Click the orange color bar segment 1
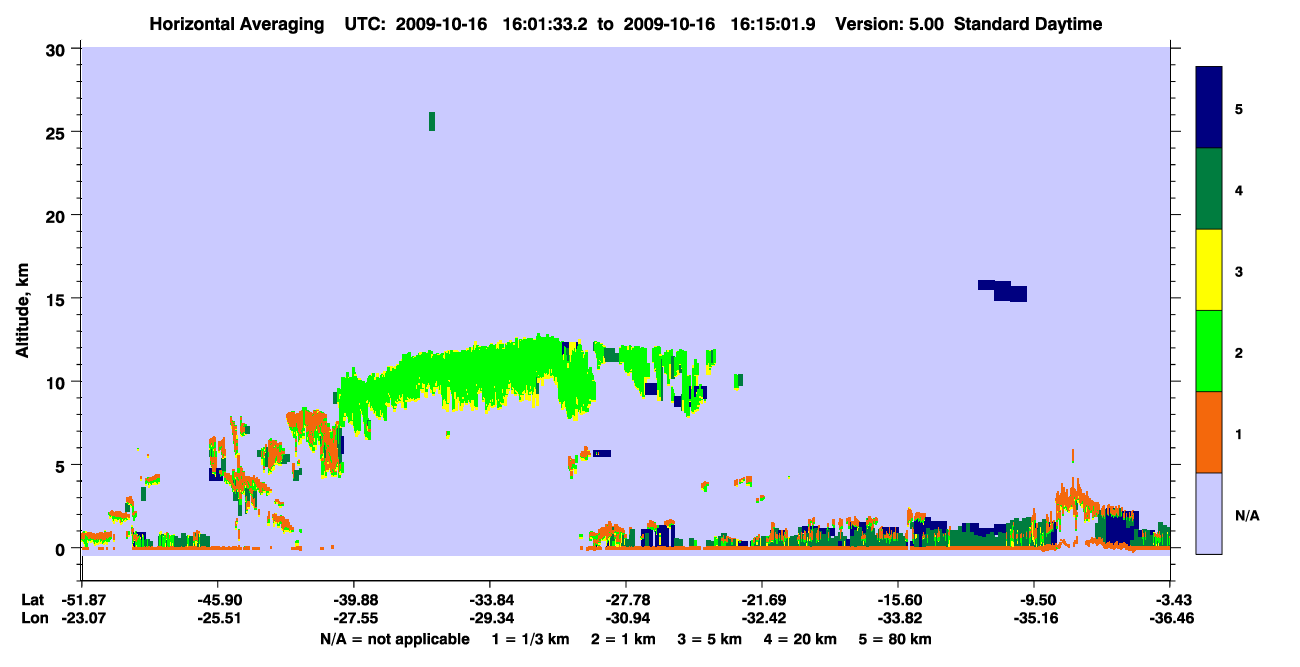Image resolution: width=1300 pixels, height=667 pixels. point(1209,432)
